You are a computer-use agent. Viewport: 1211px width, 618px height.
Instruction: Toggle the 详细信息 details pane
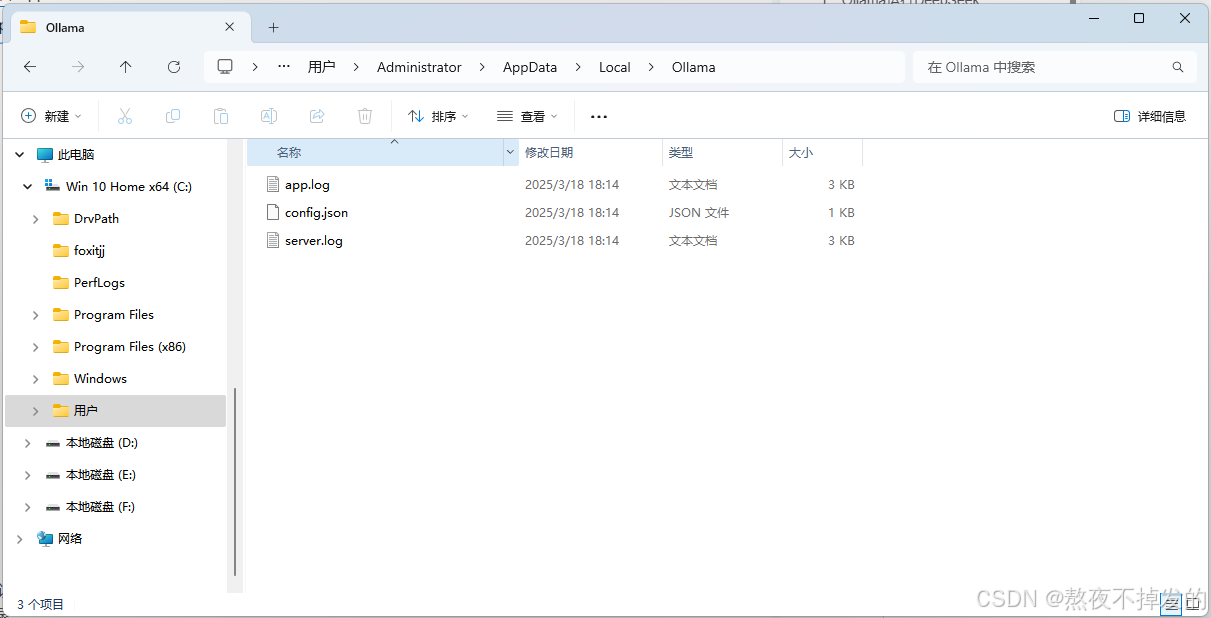1150,116
